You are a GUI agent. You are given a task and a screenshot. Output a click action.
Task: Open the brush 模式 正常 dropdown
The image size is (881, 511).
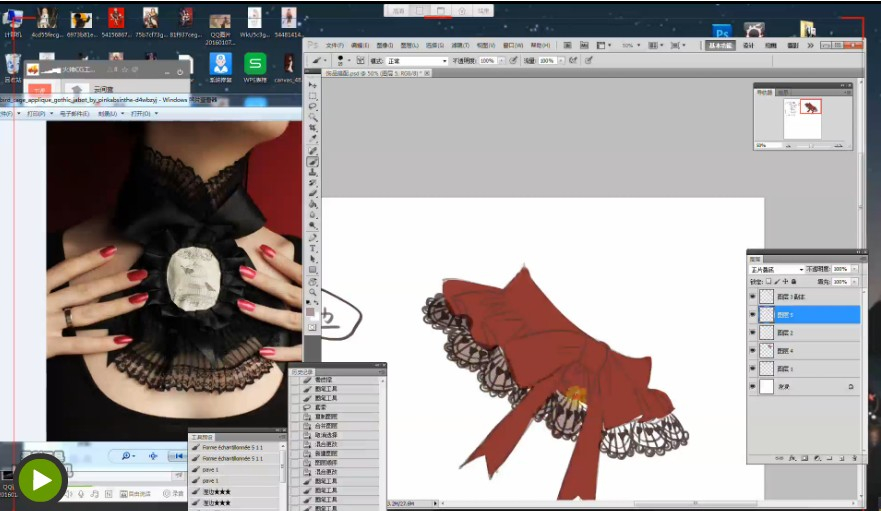(x=416, y=61)
